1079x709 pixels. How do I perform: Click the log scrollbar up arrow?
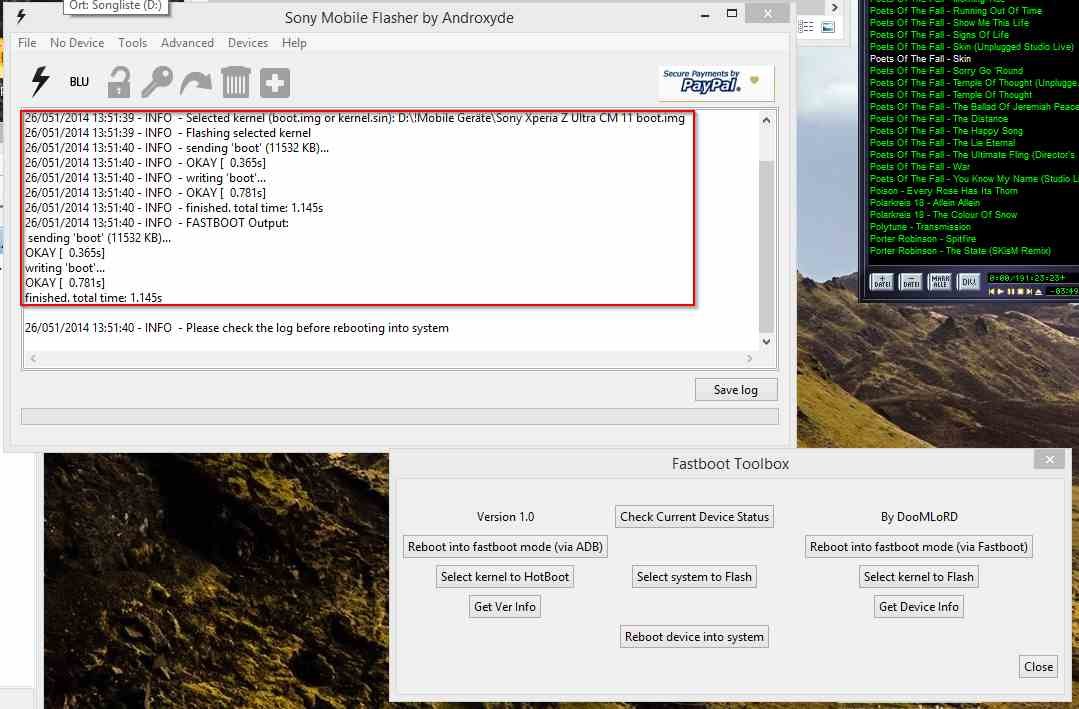[766, 120]
